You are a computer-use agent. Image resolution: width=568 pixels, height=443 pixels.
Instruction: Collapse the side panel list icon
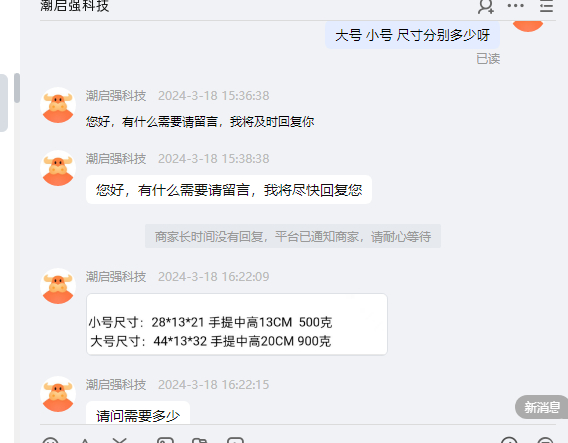click(546, 6)
